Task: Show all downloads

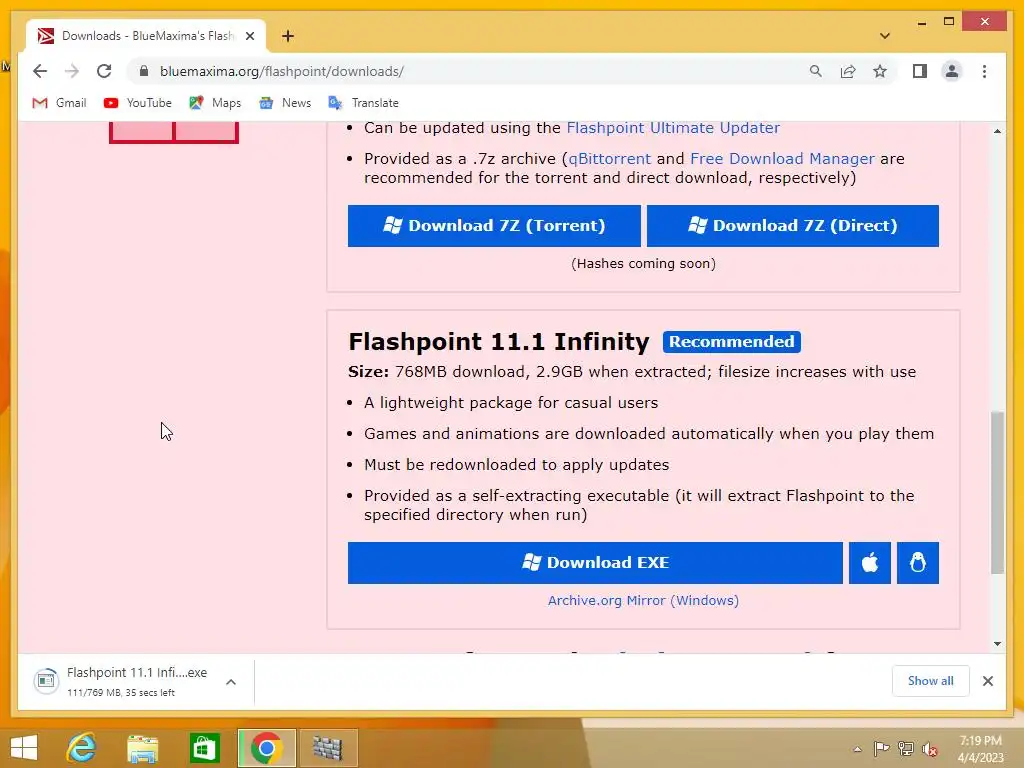Action: (x=930, y=681)
